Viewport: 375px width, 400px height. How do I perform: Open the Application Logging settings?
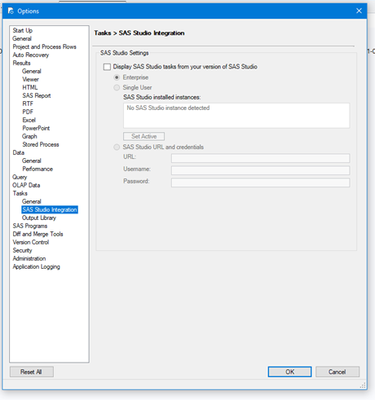pyautogui.click(x=36, y=267)
